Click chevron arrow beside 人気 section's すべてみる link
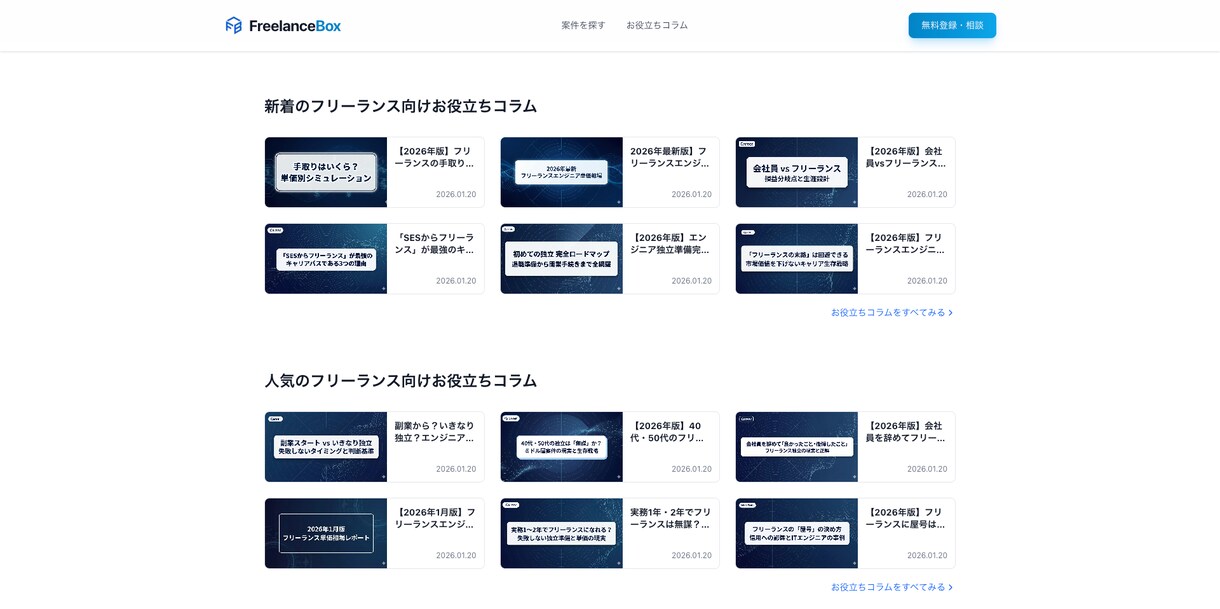Viewport: 1220px width, 609px height. (950, 587)
